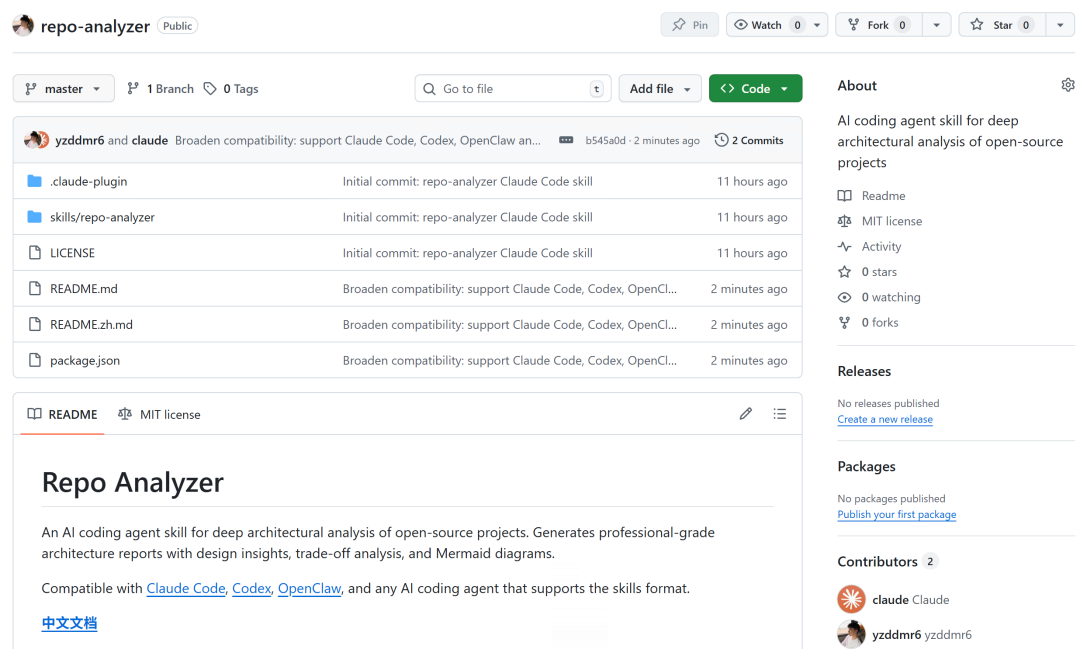Viewport: 1080px width, 649px height.
Task: Click the tag icon beside 0 Tags
Action: pyautogui.click(x=210, y=88)
